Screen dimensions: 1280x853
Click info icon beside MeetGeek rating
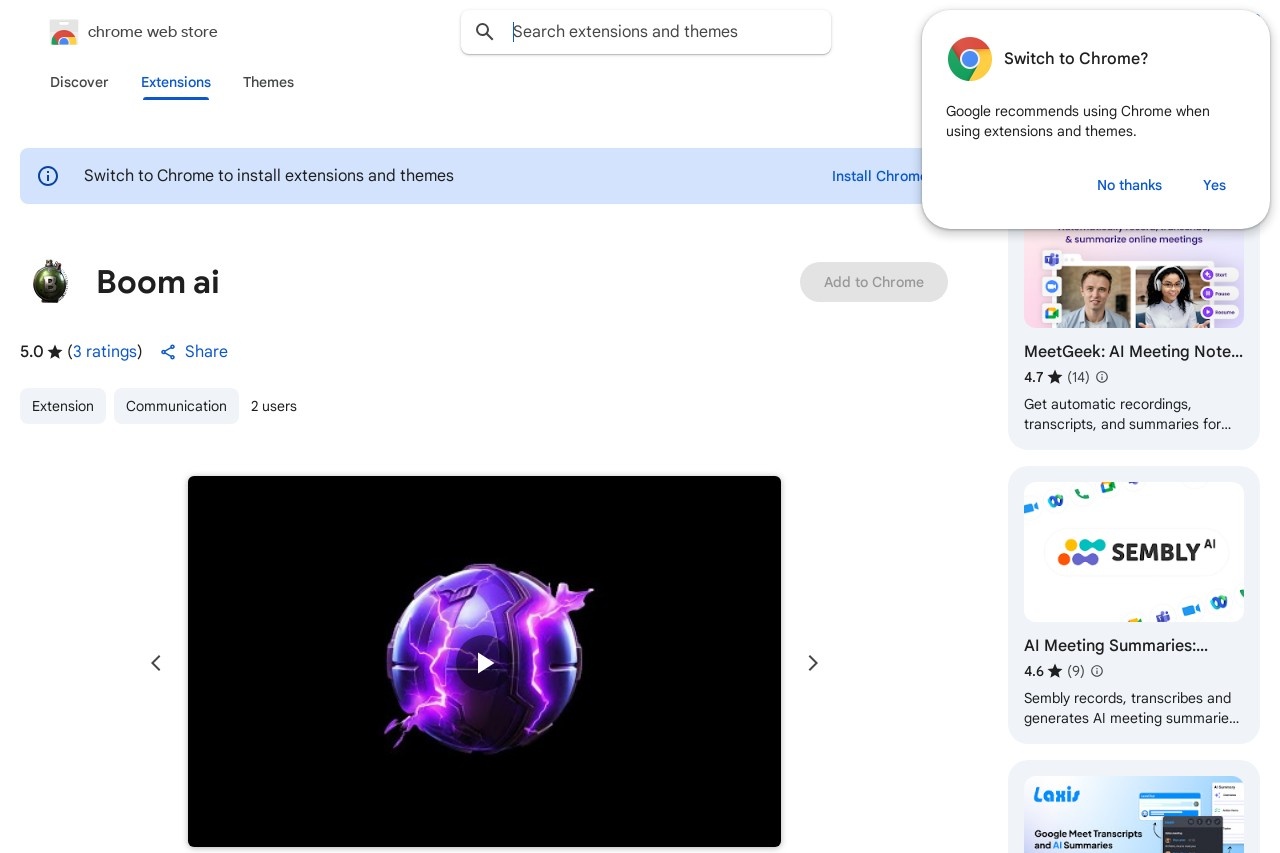pos(1102,377)
